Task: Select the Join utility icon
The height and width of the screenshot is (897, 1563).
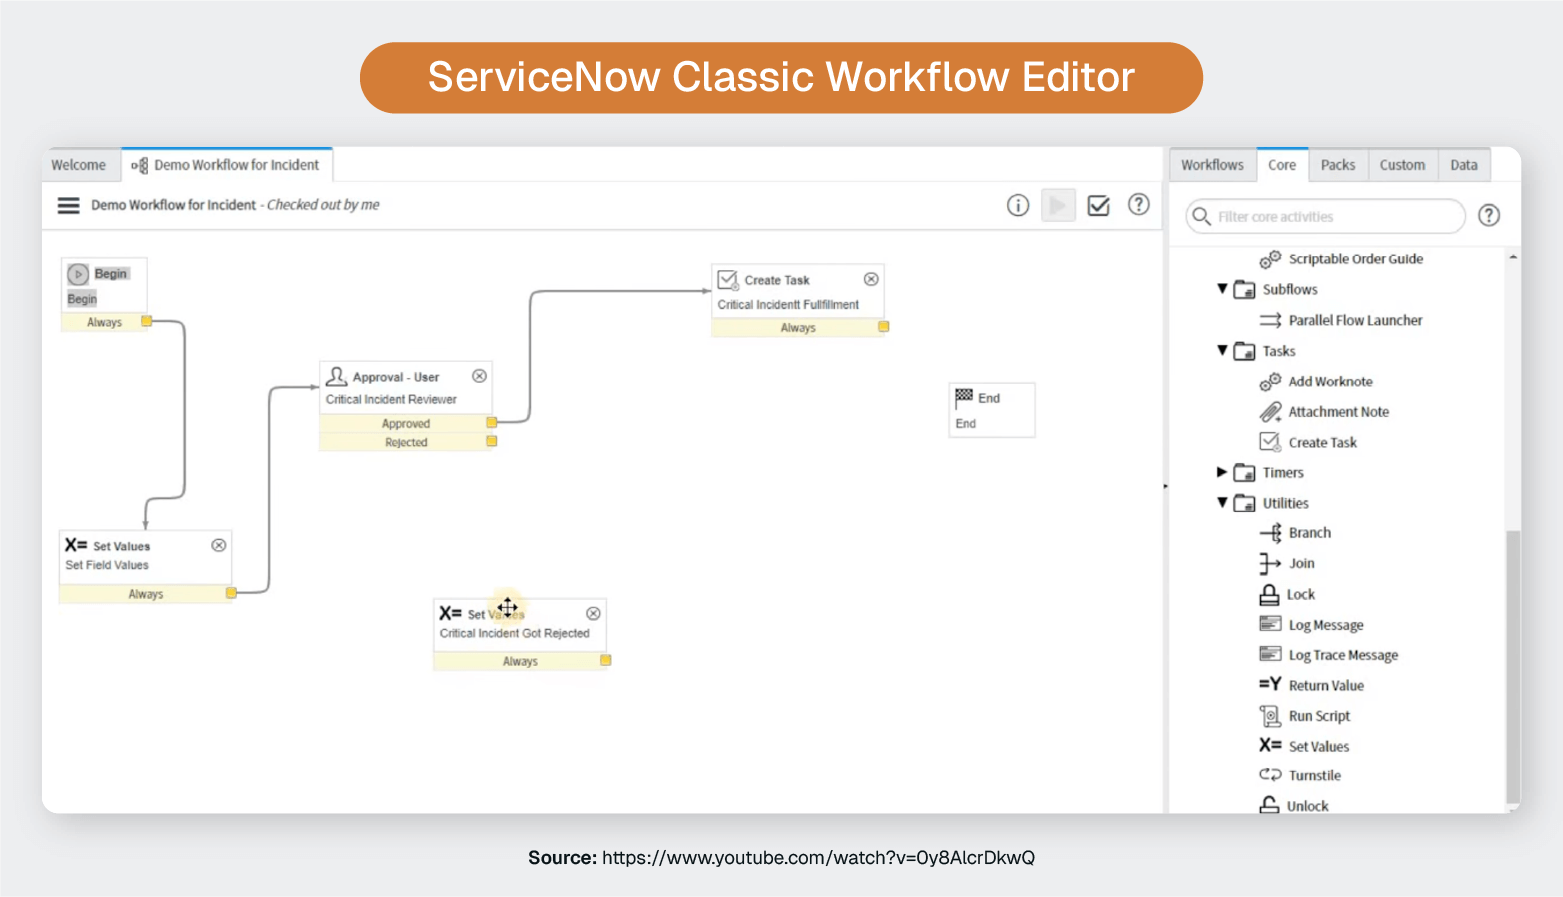Action: [x=1268, y=563]
